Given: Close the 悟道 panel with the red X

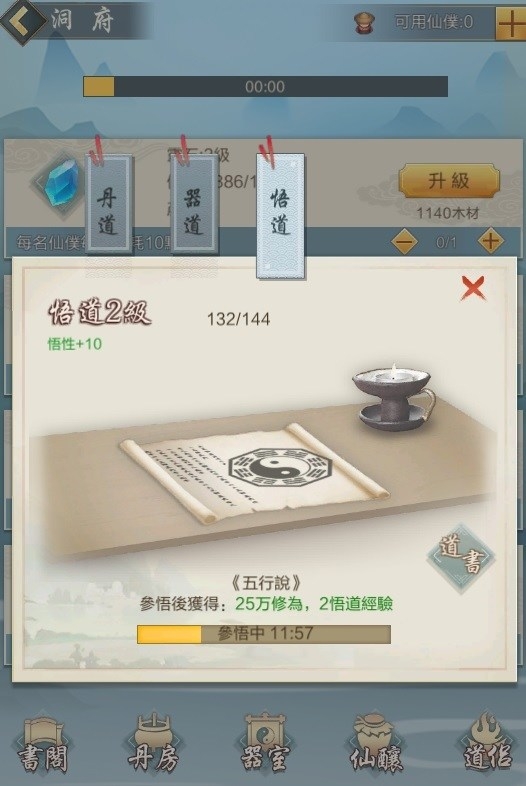Looking at the screenshot, I should point(473,288).
